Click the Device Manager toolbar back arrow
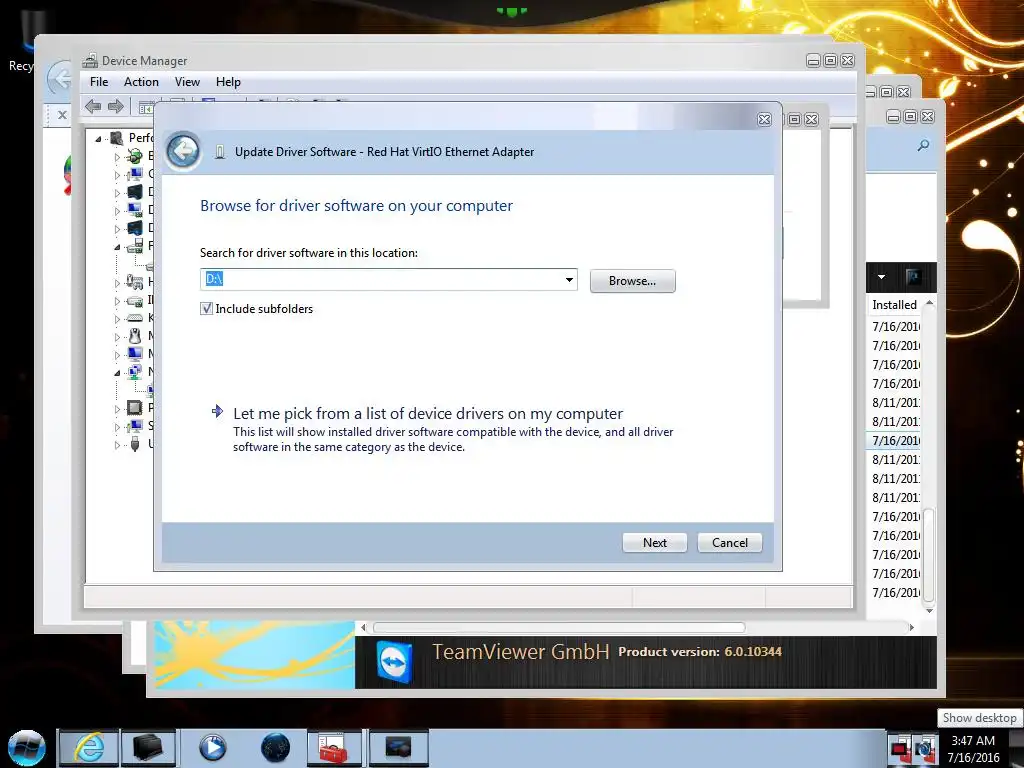Screen dimensions: 1024x768 (x=93, y=106)
